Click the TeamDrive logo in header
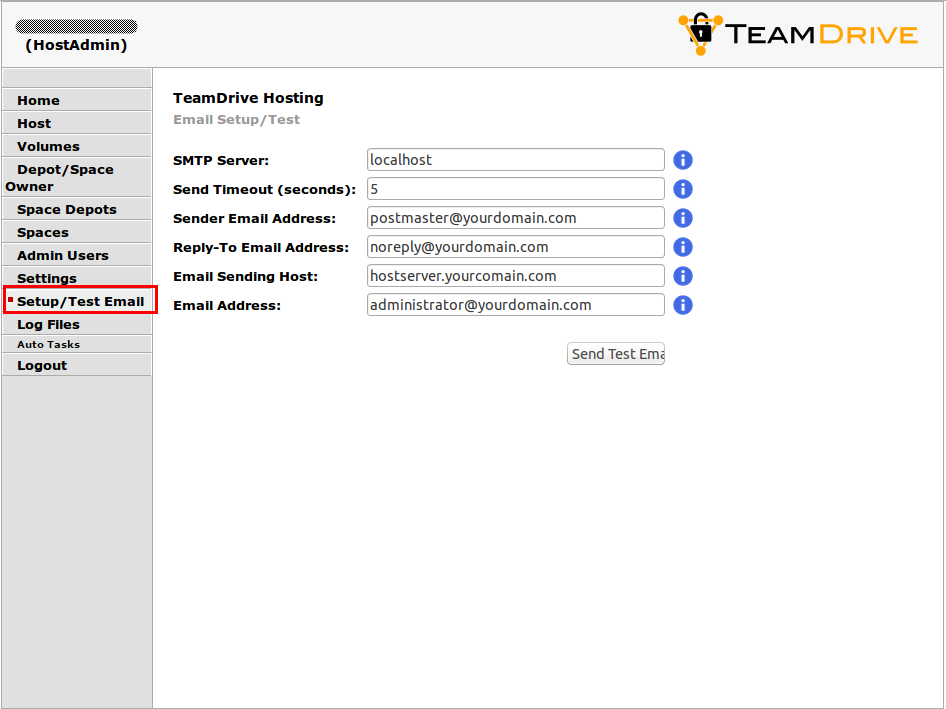 click(797, 35)
